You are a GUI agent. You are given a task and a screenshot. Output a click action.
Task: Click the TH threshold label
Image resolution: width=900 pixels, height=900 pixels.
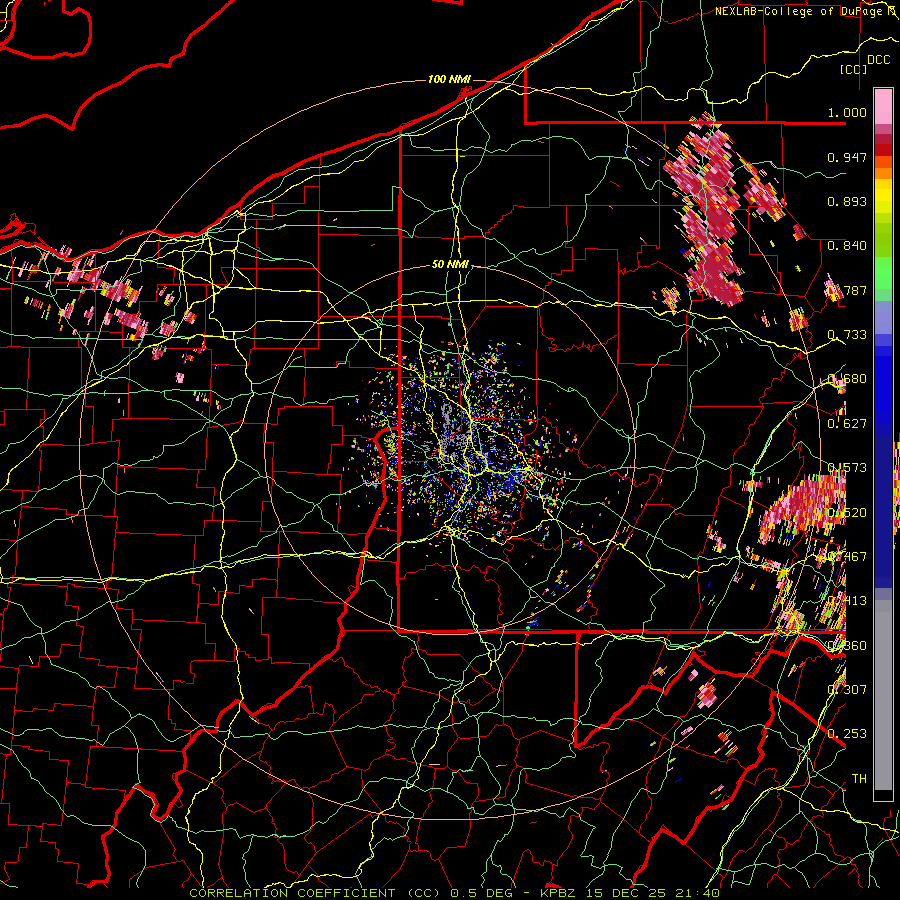(859, 779)
